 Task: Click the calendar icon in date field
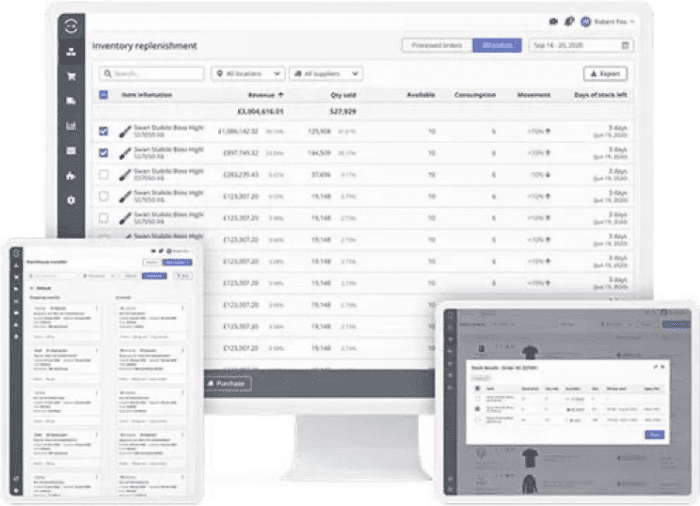point(626,45)
